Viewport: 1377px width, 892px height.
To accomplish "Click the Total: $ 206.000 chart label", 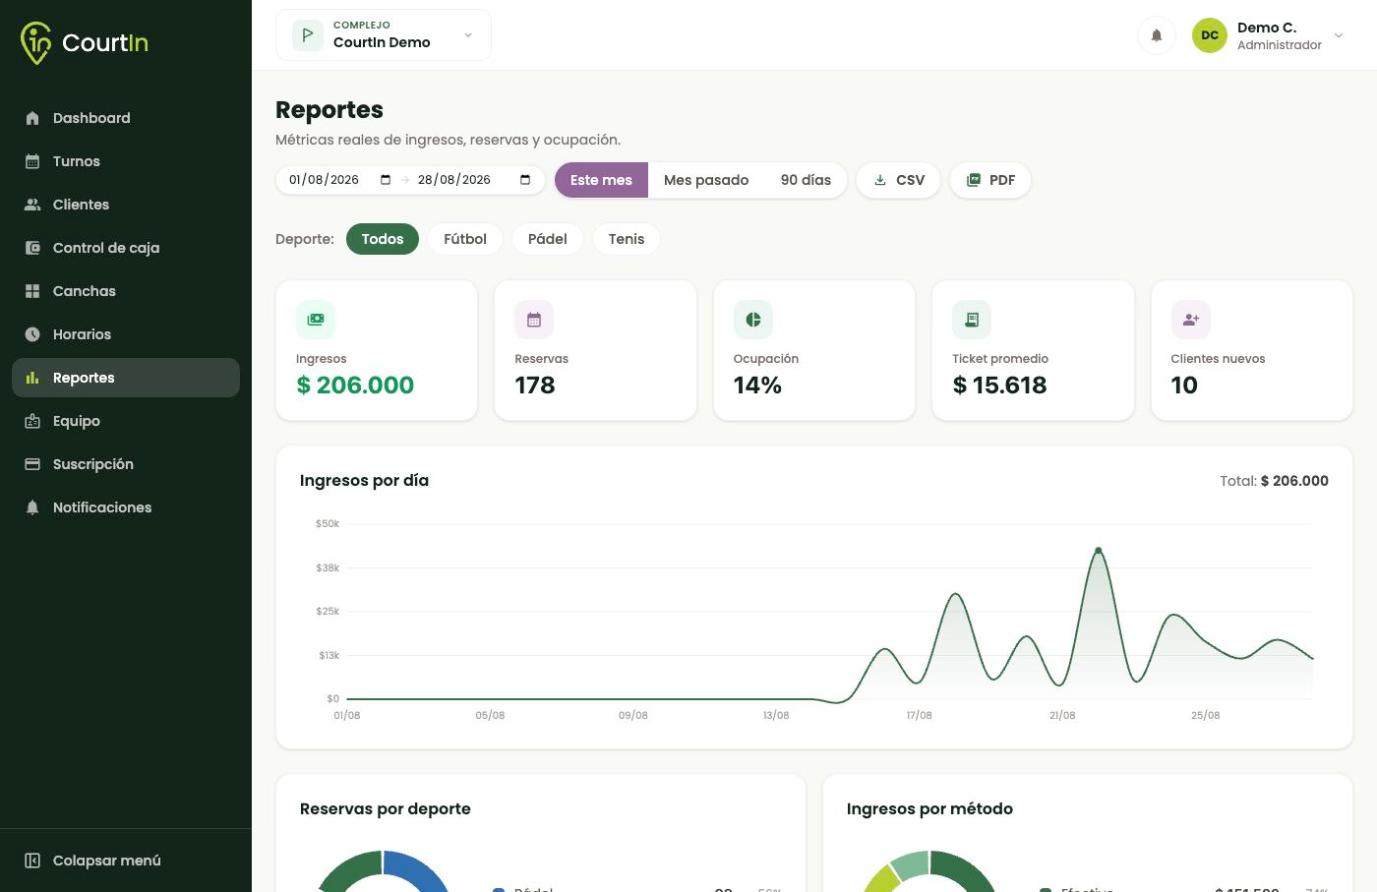I will tap(1274, 481).
